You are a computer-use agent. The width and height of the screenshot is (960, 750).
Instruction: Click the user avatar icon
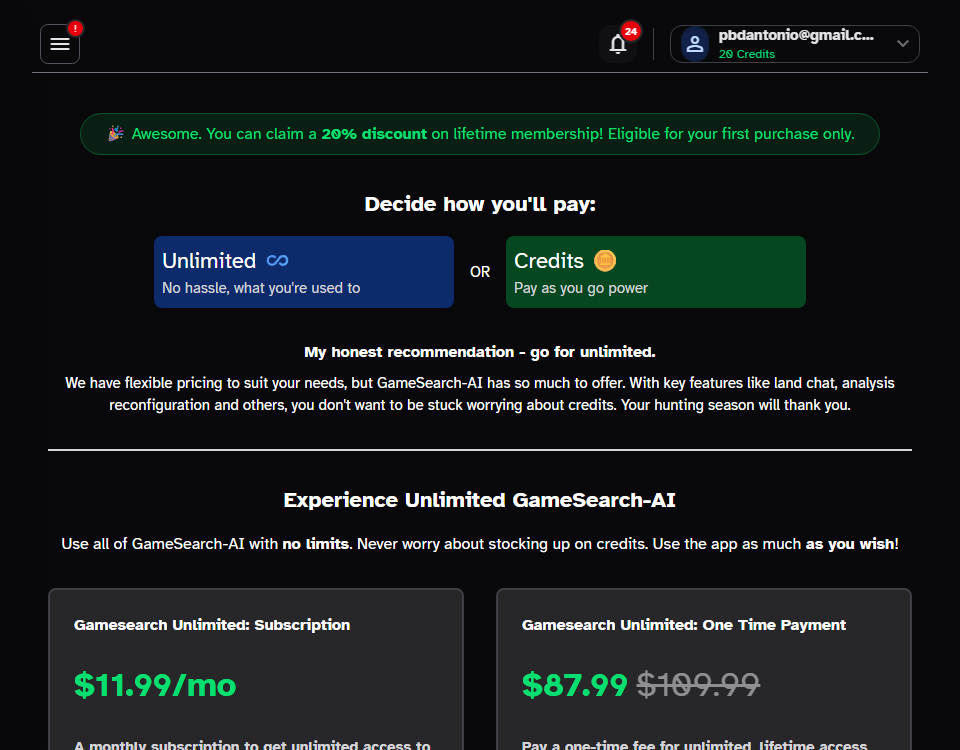695,44
